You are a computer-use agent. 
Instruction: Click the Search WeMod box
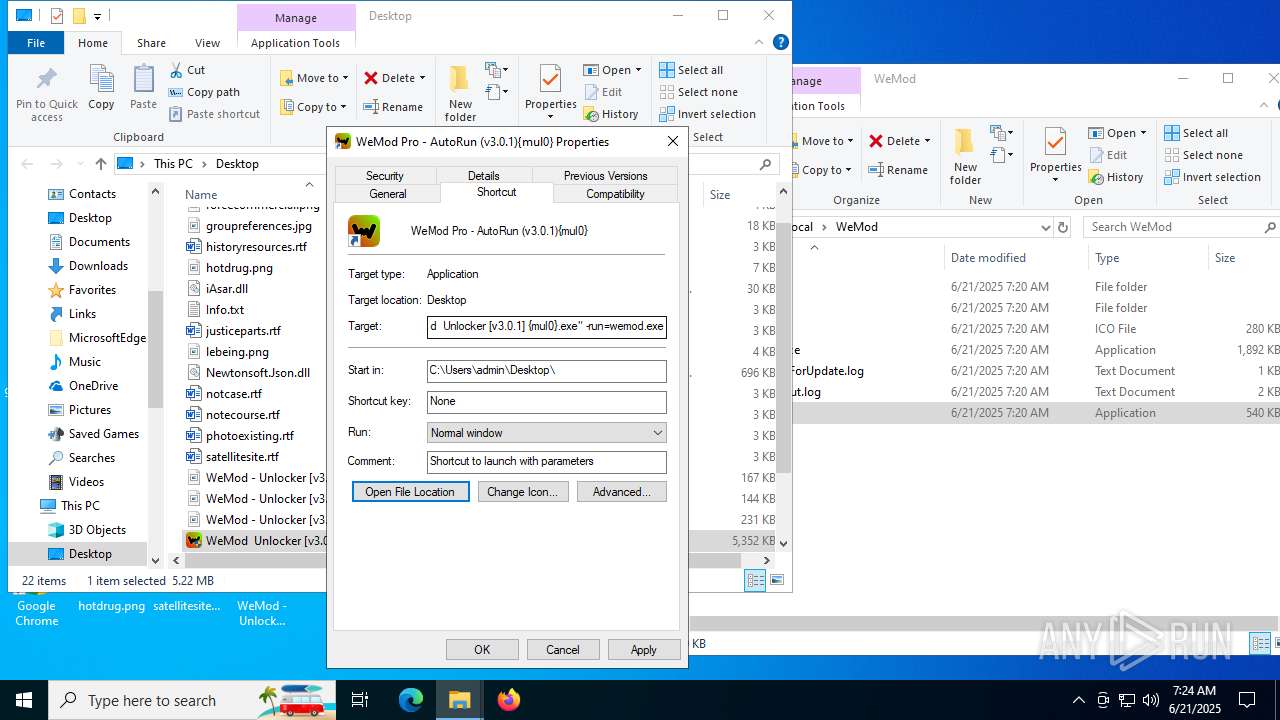click(1183, 227)
